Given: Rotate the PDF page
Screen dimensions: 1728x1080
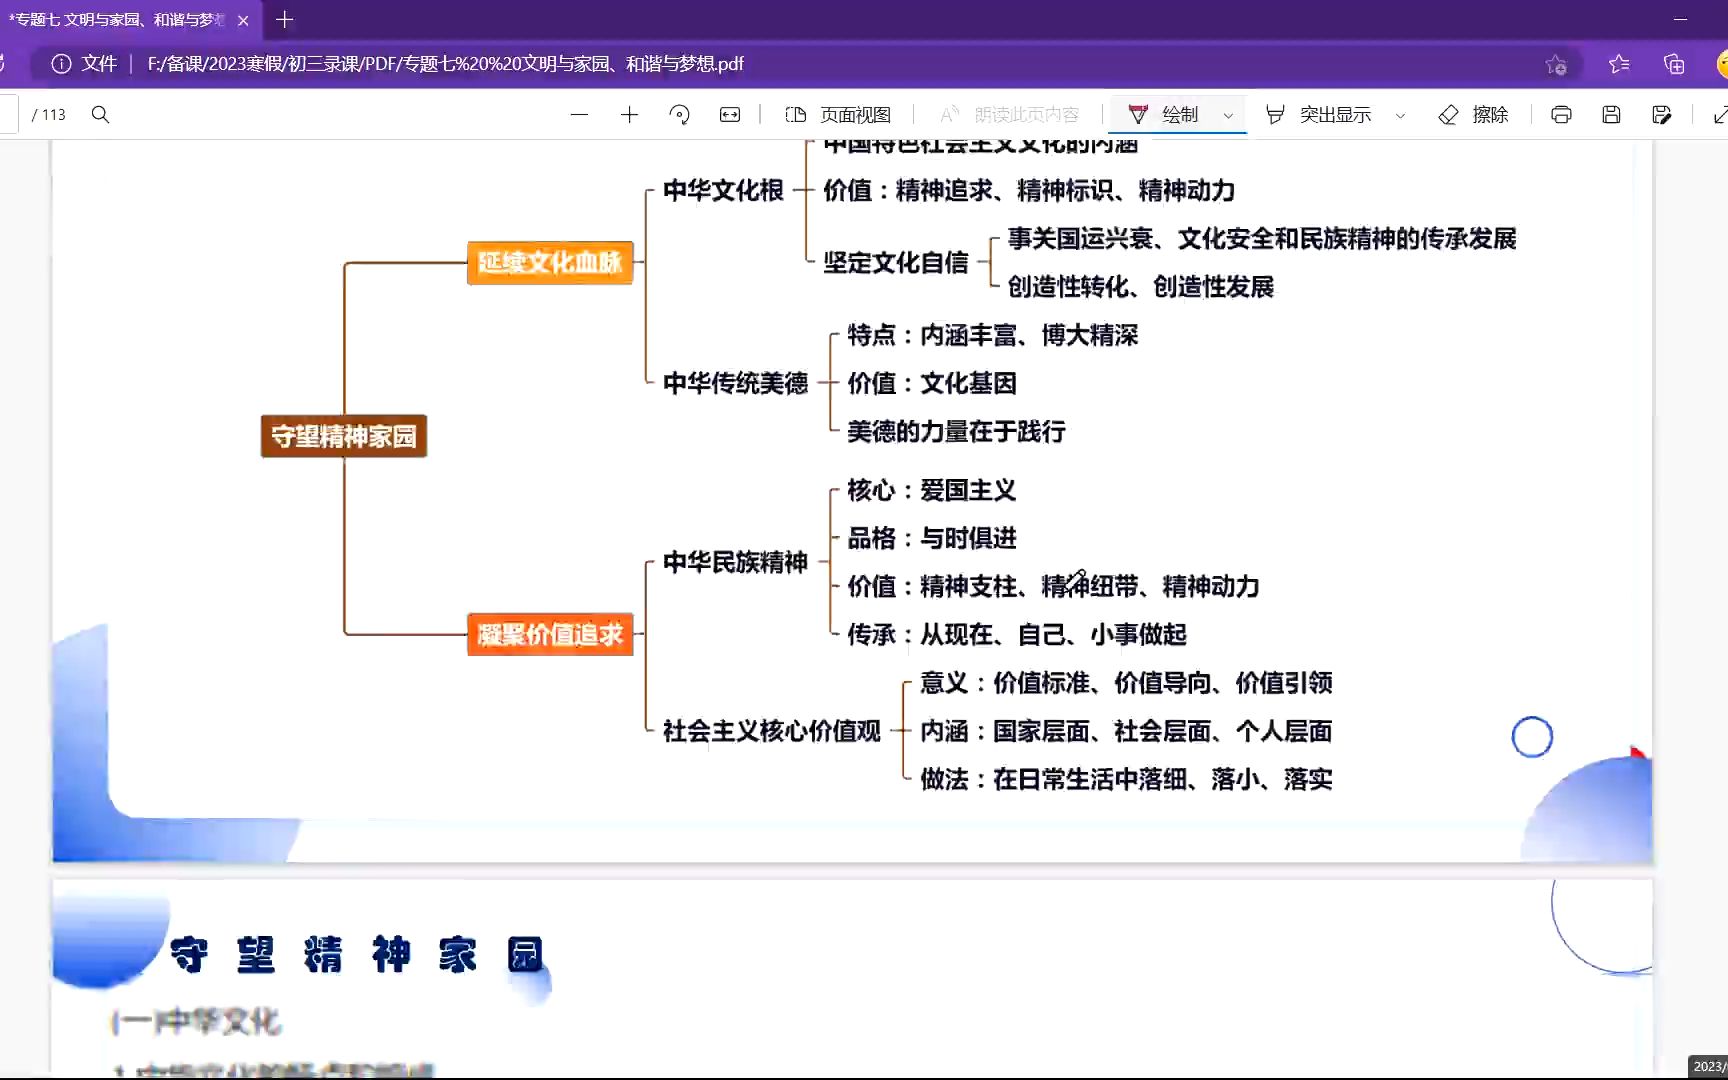Looking at the screenshot, I should (679, 115).
